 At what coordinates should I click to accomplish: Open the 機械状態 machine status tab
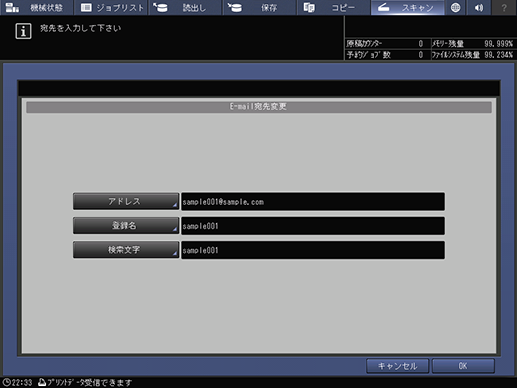coord(36,7)
